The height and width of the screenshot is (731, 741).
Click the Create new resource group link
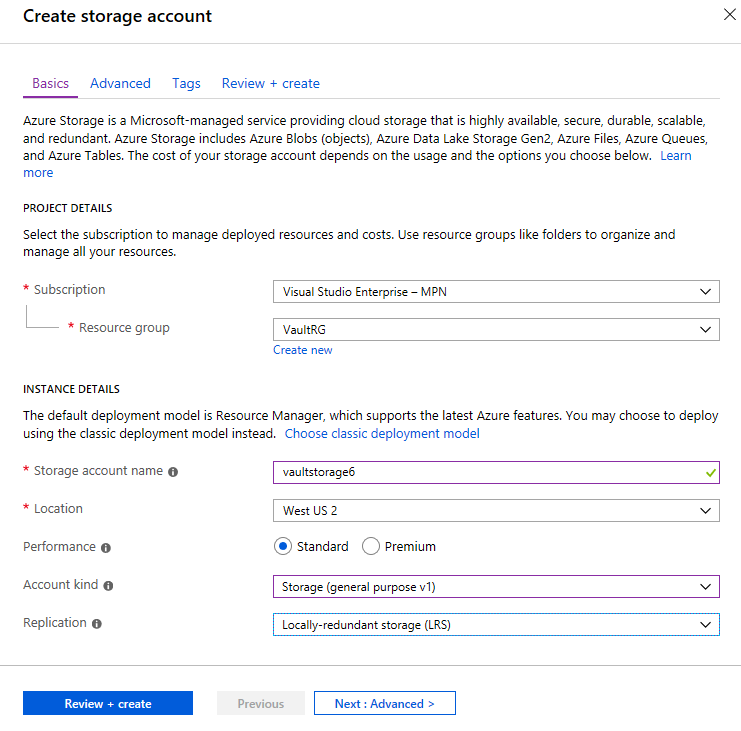coord(303,350)
